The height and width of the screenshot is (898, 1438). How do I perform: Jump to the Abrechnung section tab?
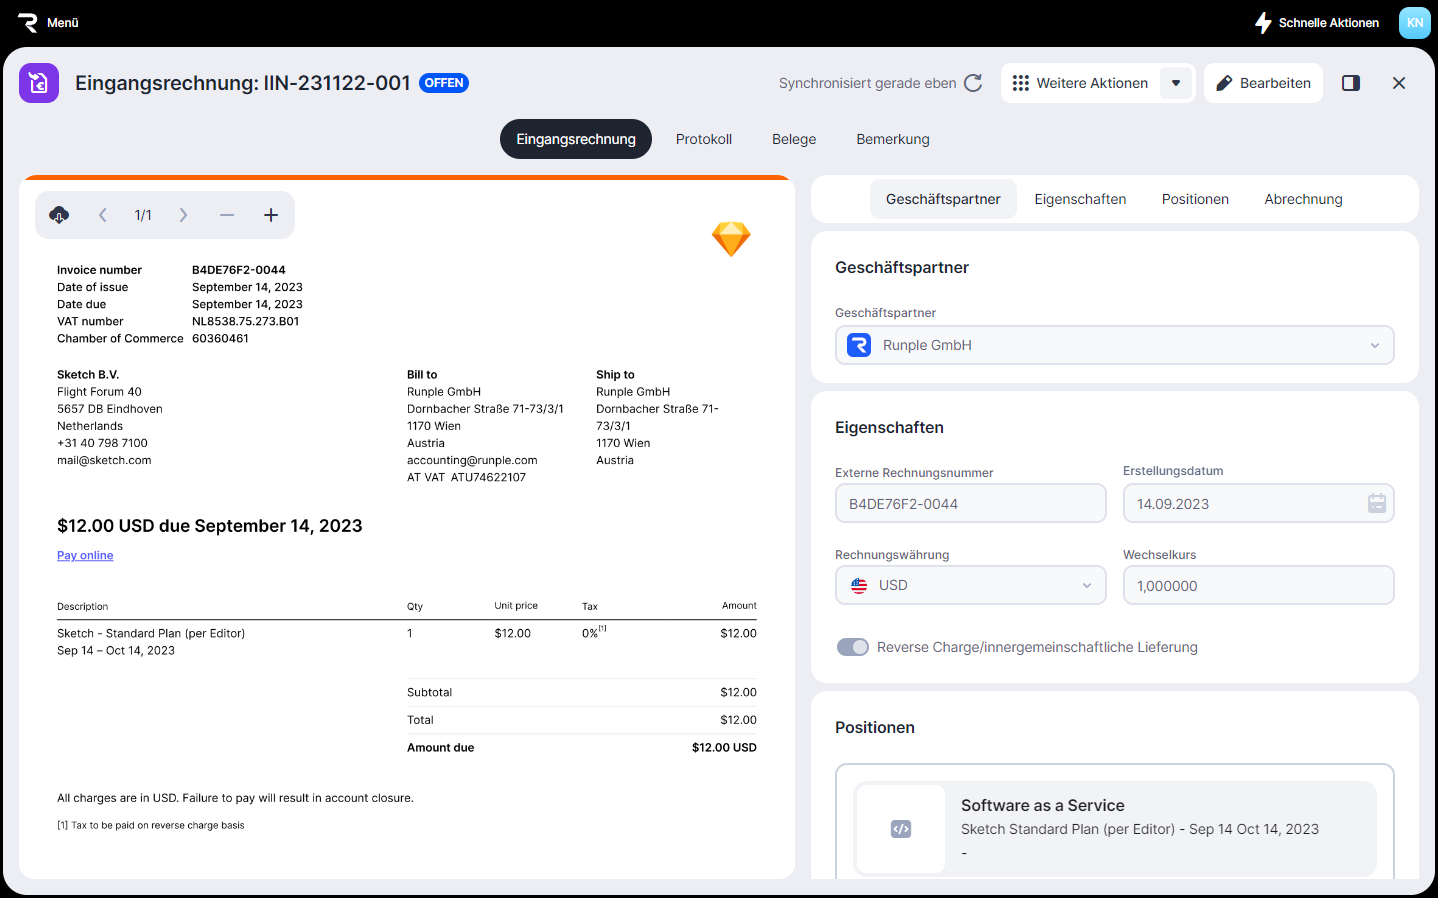(x=1303, y=199)
